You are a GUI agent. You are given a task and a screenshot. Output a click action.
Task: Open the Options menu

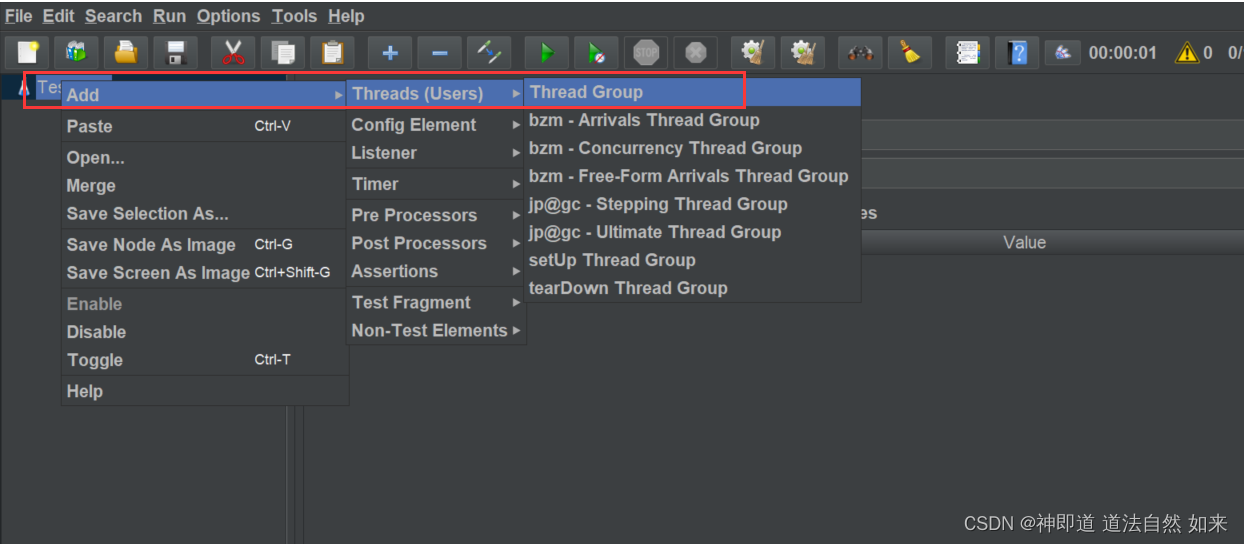pyautogui.click(x=228, y=16)
